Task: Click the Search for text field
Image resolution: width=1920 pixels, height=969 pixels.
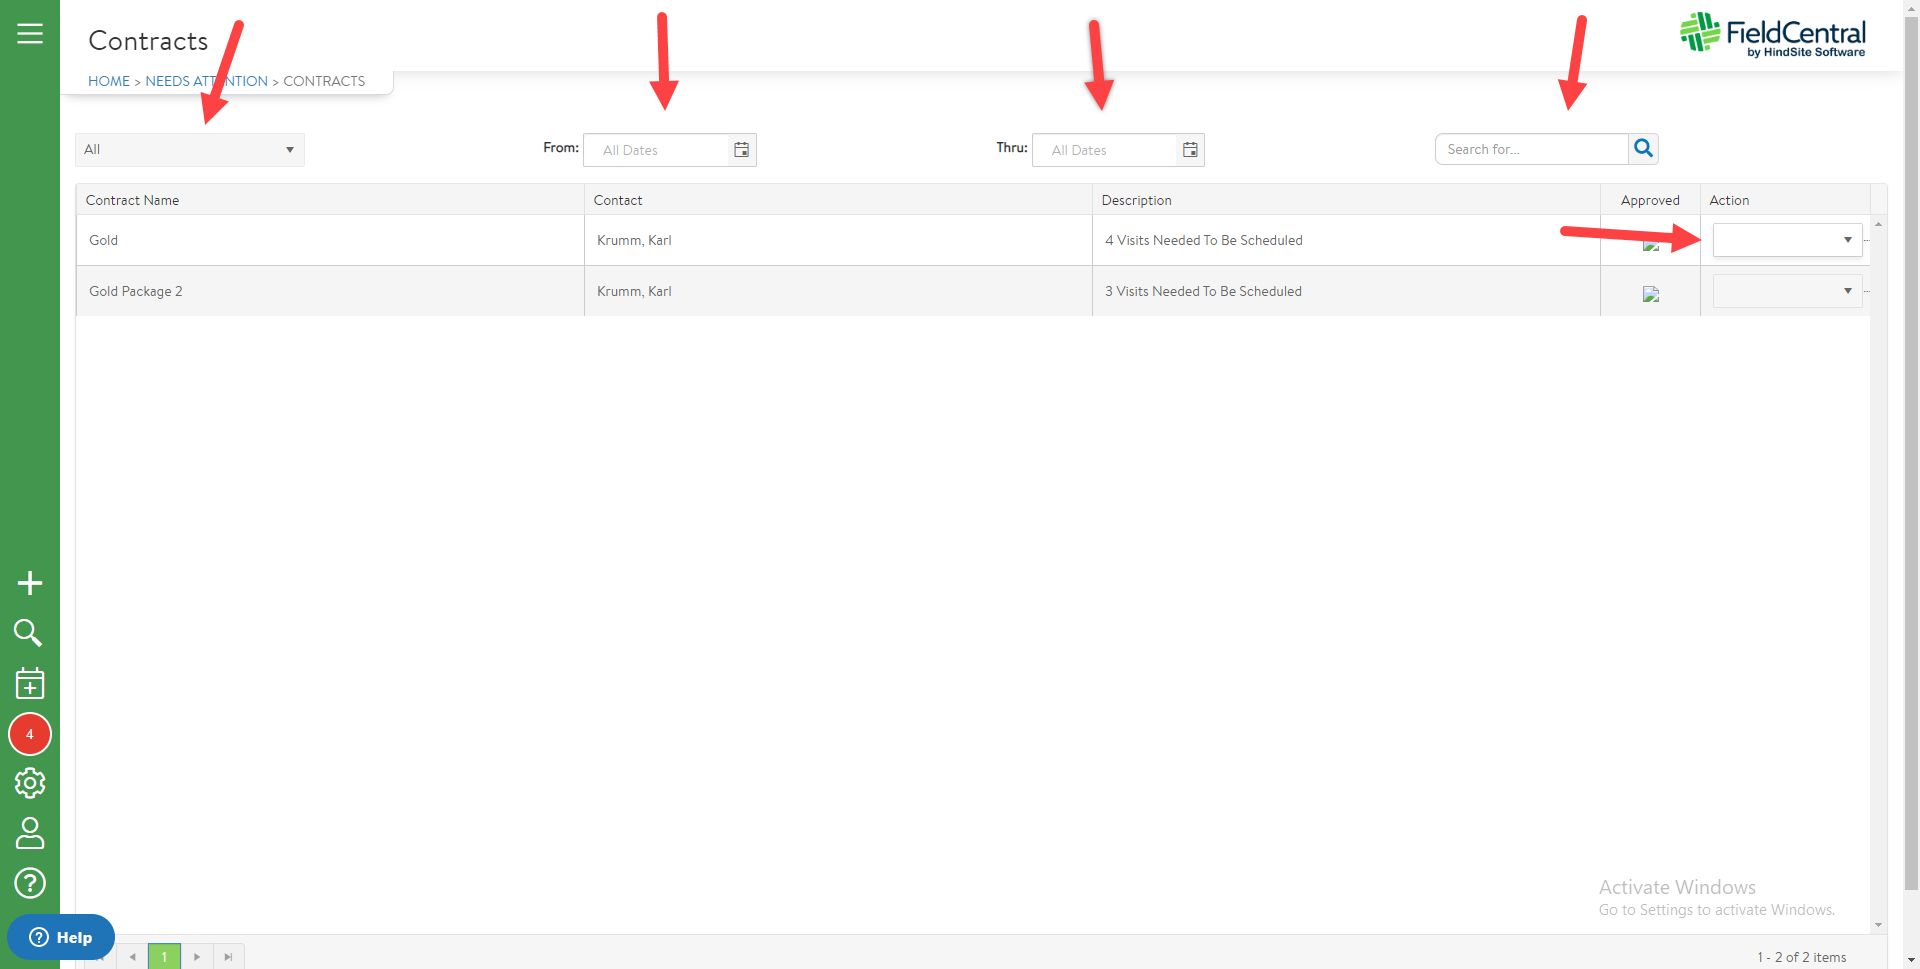Action: pos(1531,149)
